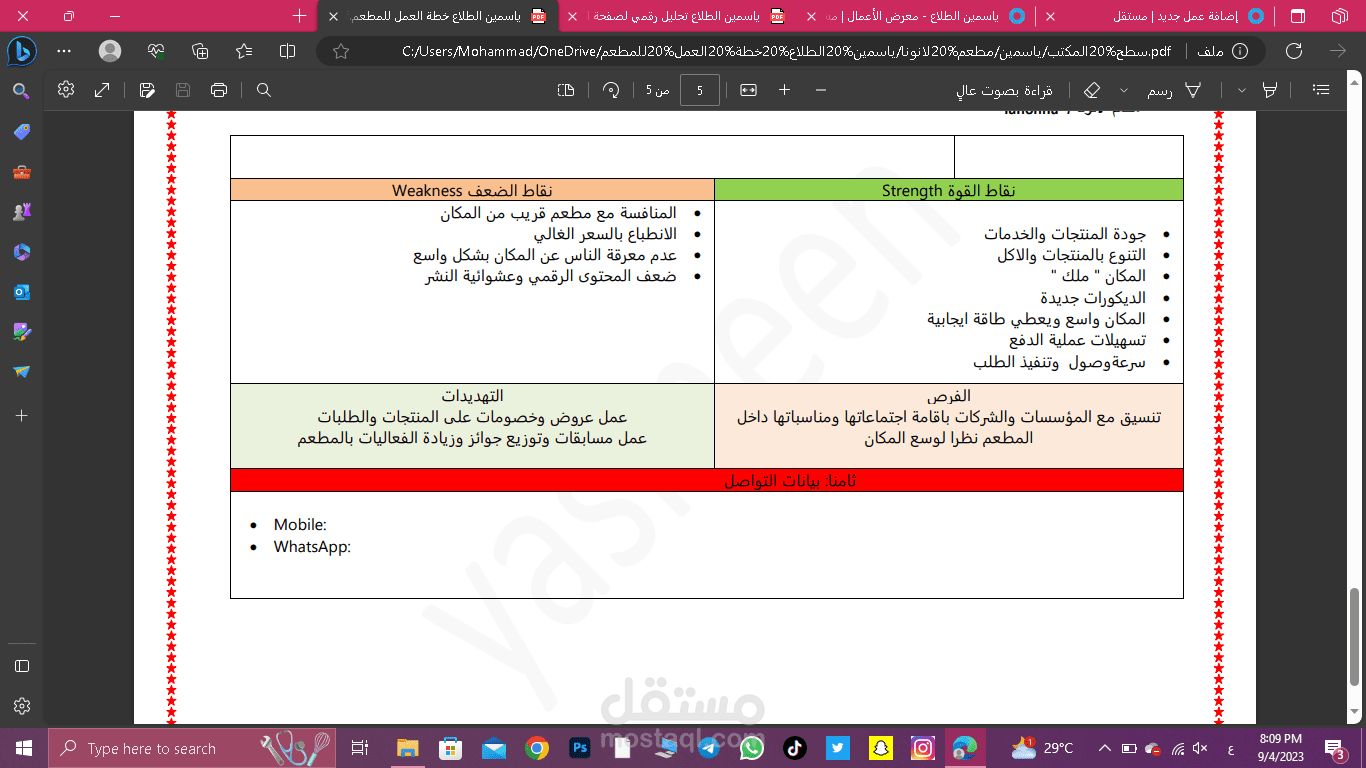Show hidden system tray icons chevron
Viewport: 1366px width, 768px height.
pyautogui.click(x=1104, y=748)
